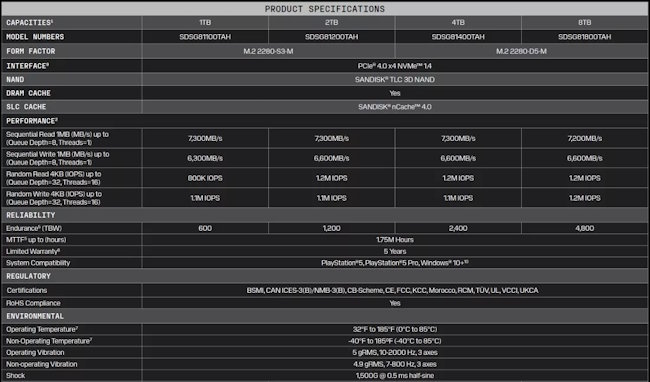Select model number SDSG81100TAH
The width and height of the screenshot is (650, 382).
[205, 37]
